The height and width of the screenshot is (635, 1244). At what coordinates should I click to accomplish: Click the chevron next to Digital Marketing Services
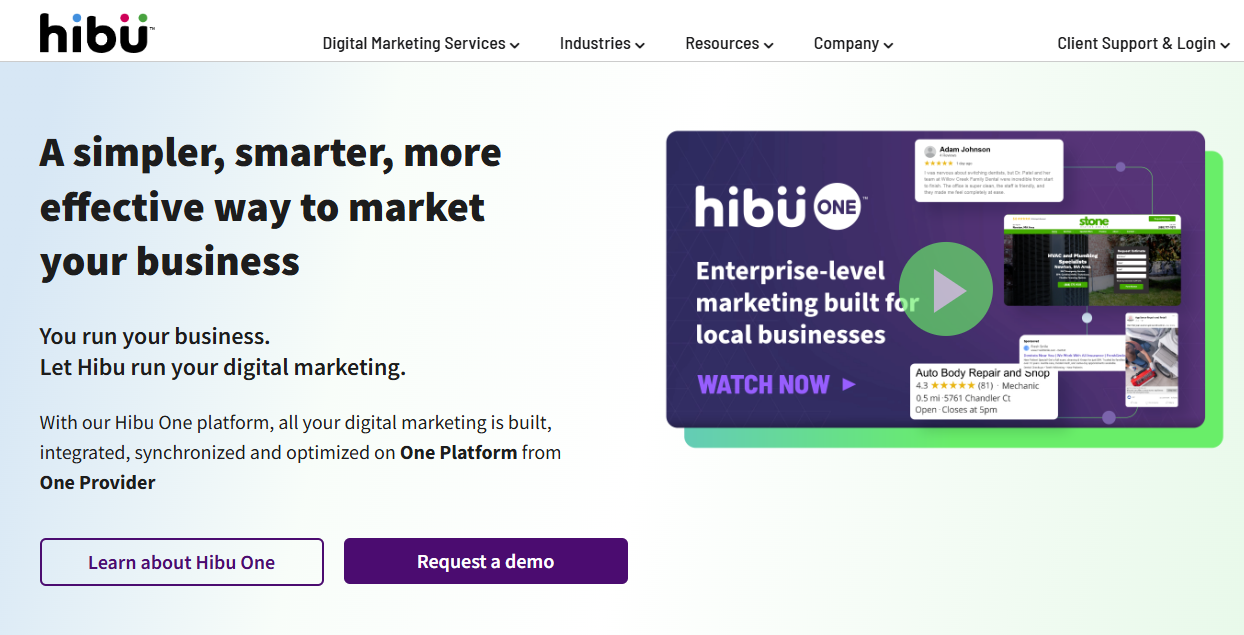pos(514,45)
